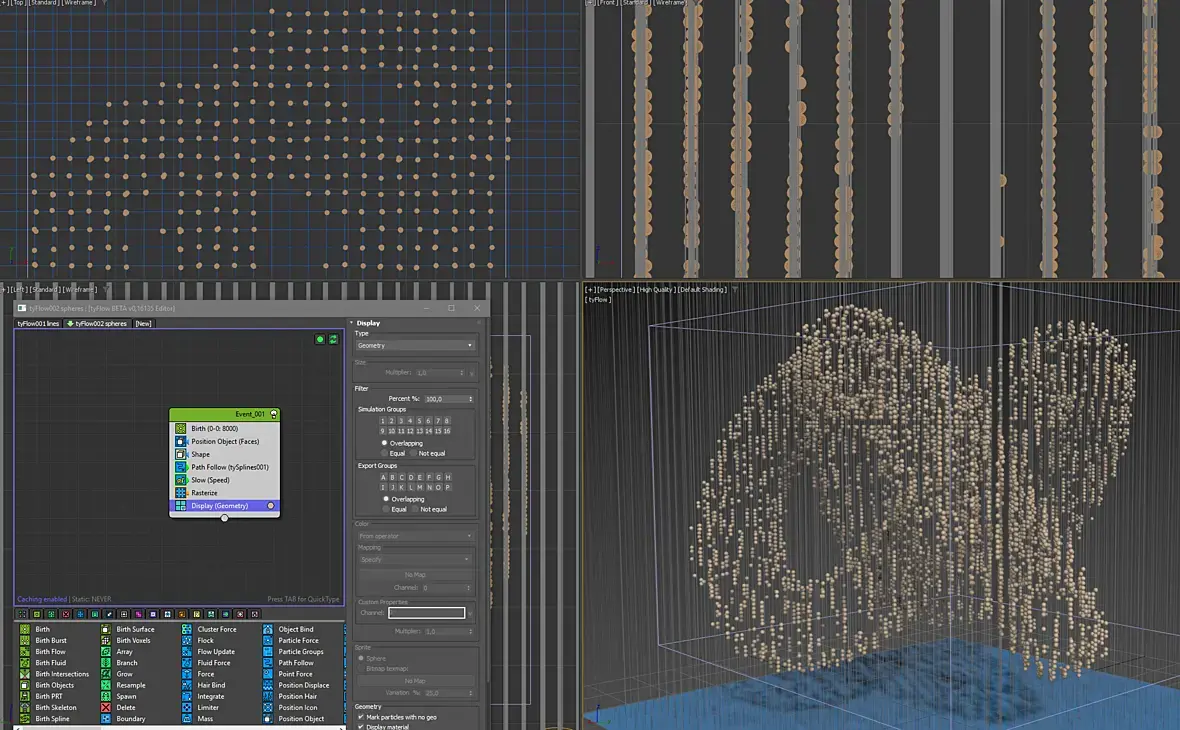Viewport: 1180px width, 730px height.
Task: Open the [New] flow tab
Action: (x=143, y=324)
